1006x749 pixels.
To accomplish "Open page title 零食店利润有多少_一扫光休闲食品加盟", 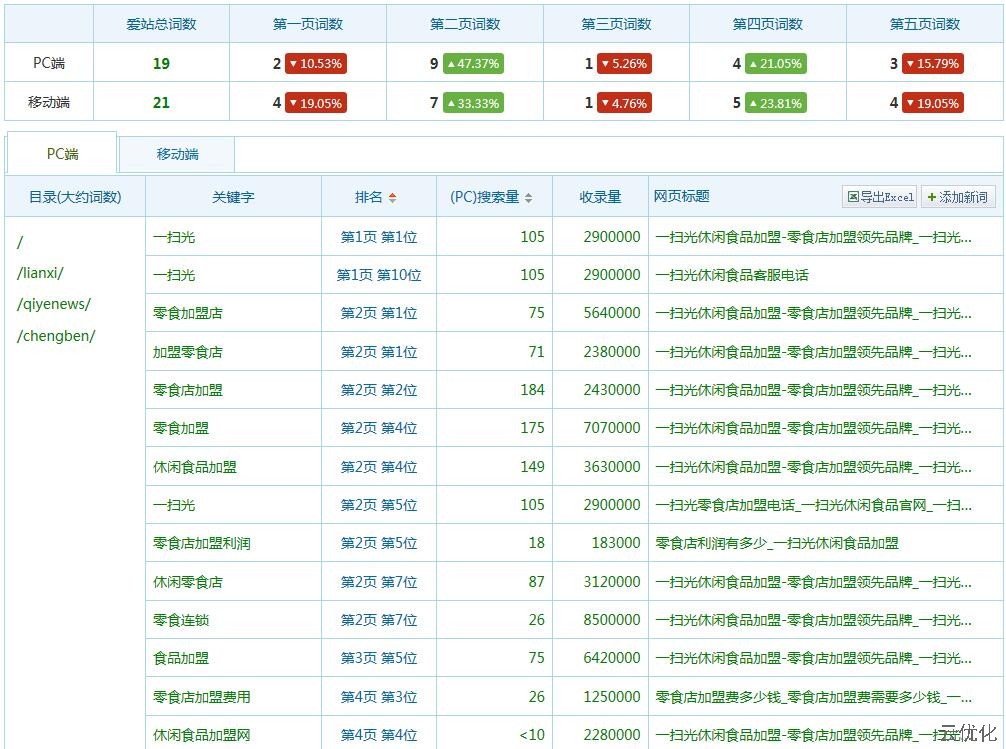I will (776, 544).
